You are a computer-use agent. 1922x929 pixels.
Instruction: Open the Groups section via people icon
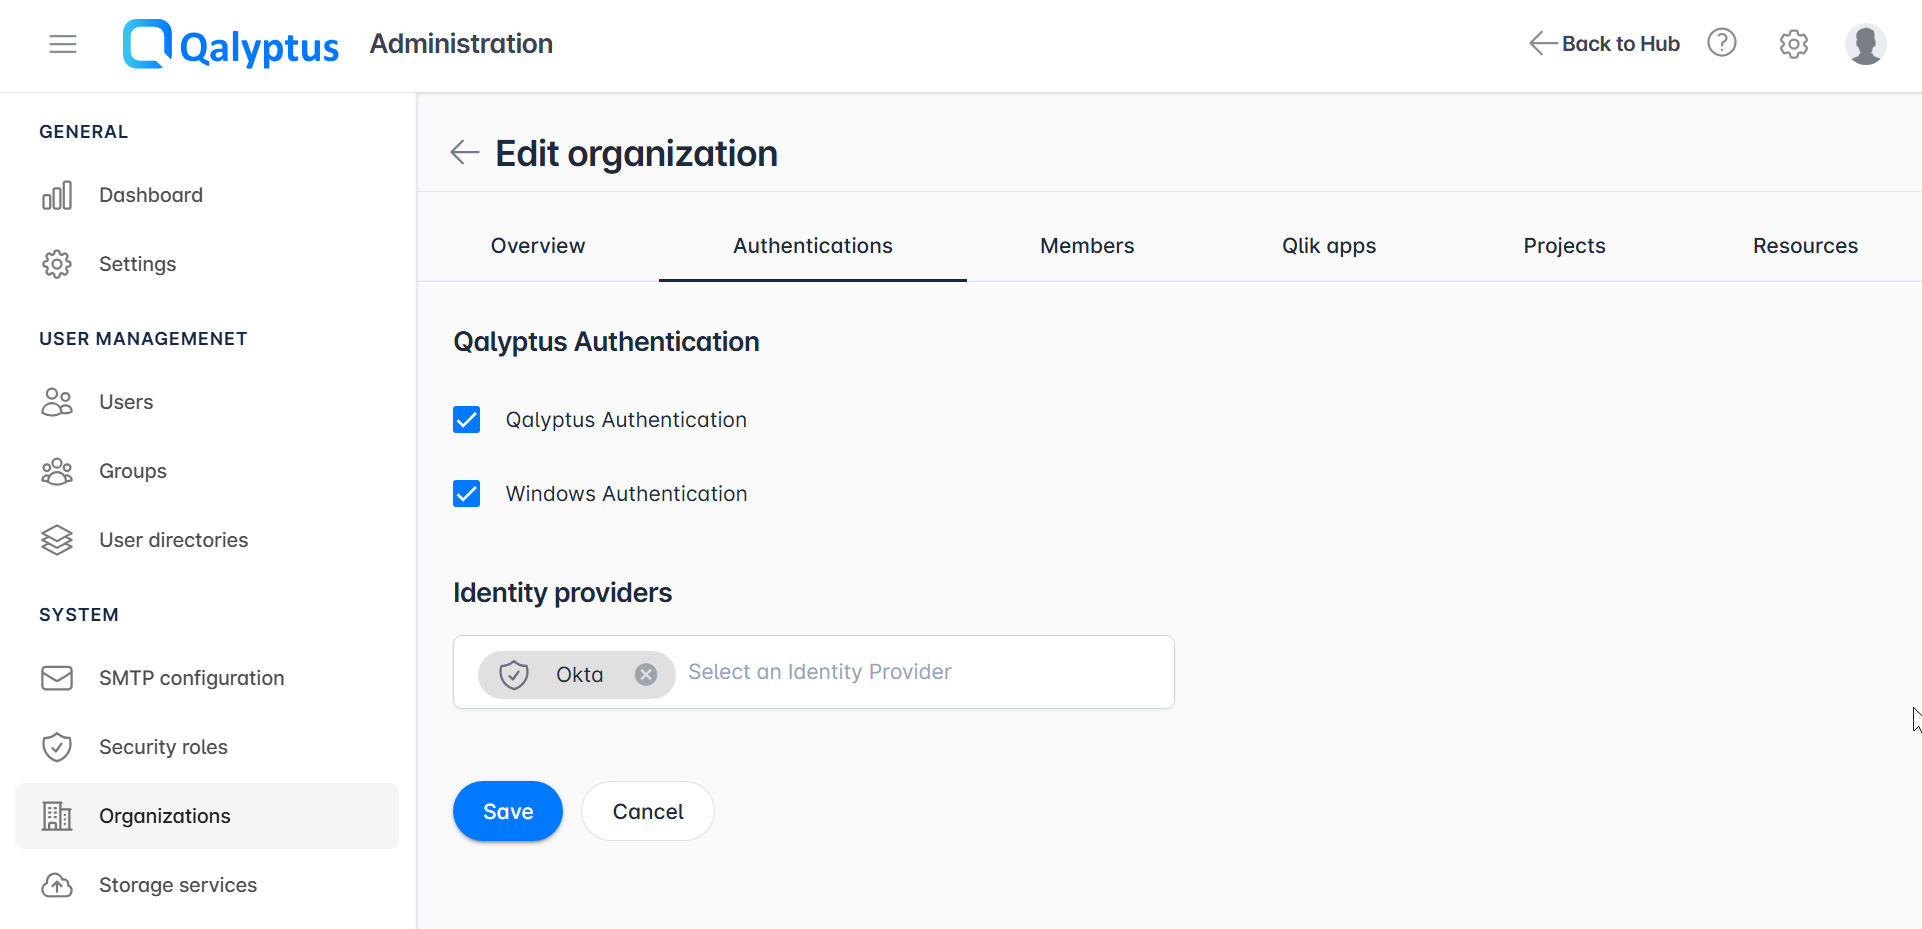pos(57,470)
